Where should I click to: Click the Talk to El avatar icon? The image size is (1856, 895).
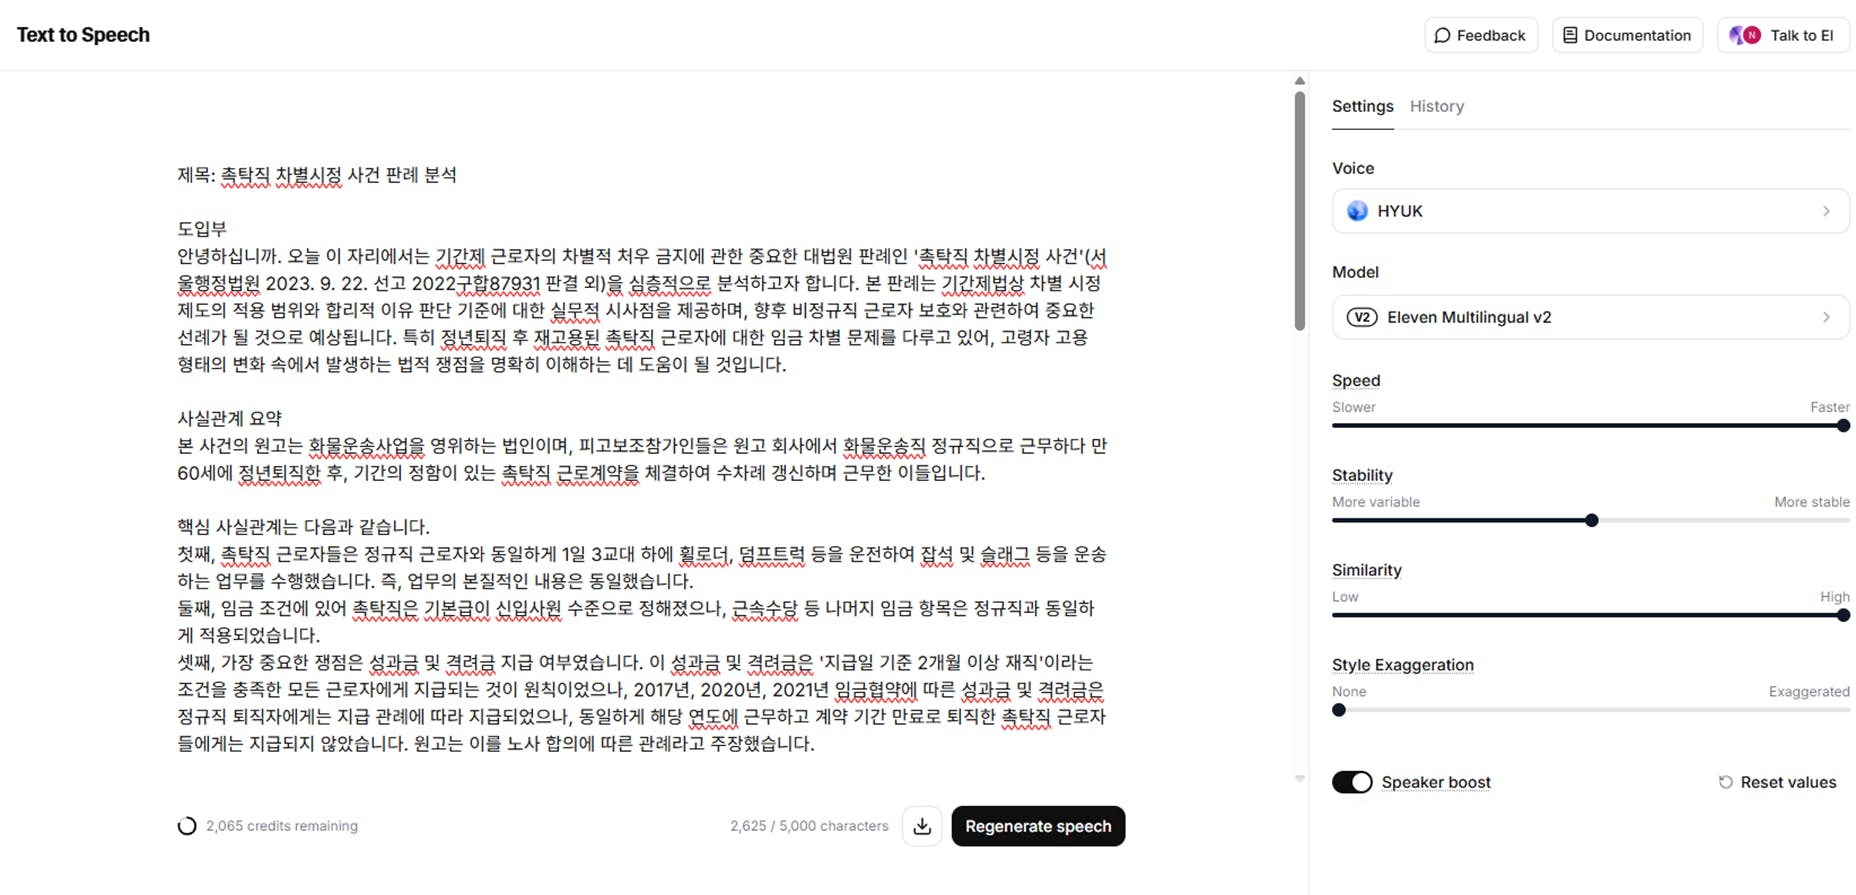[1745, 35]
